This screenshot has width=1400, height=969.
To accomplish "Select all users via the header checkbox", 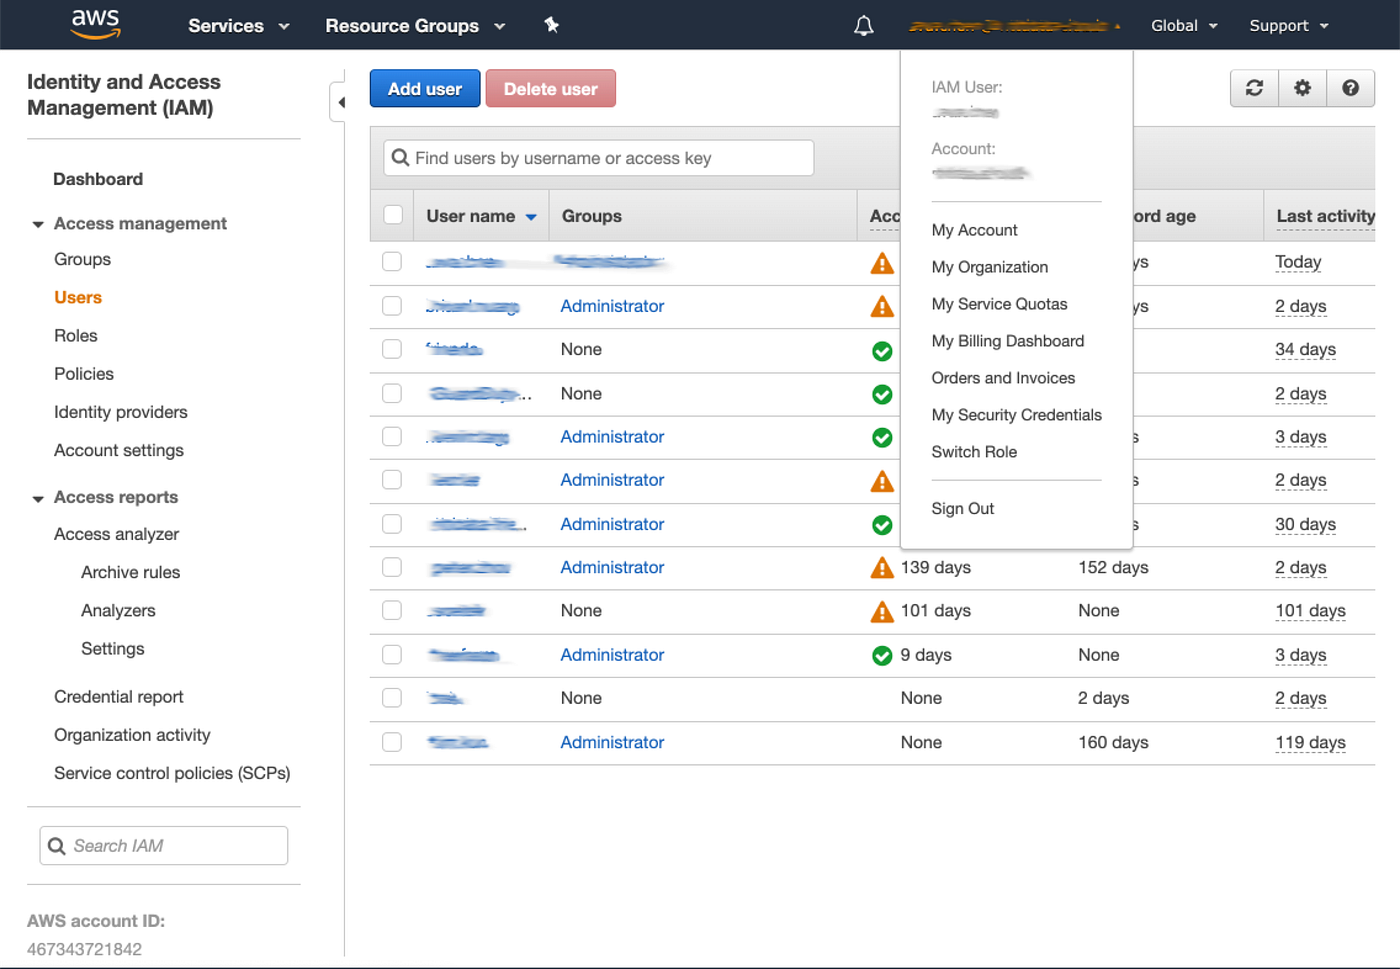I will tap(392, 214).
